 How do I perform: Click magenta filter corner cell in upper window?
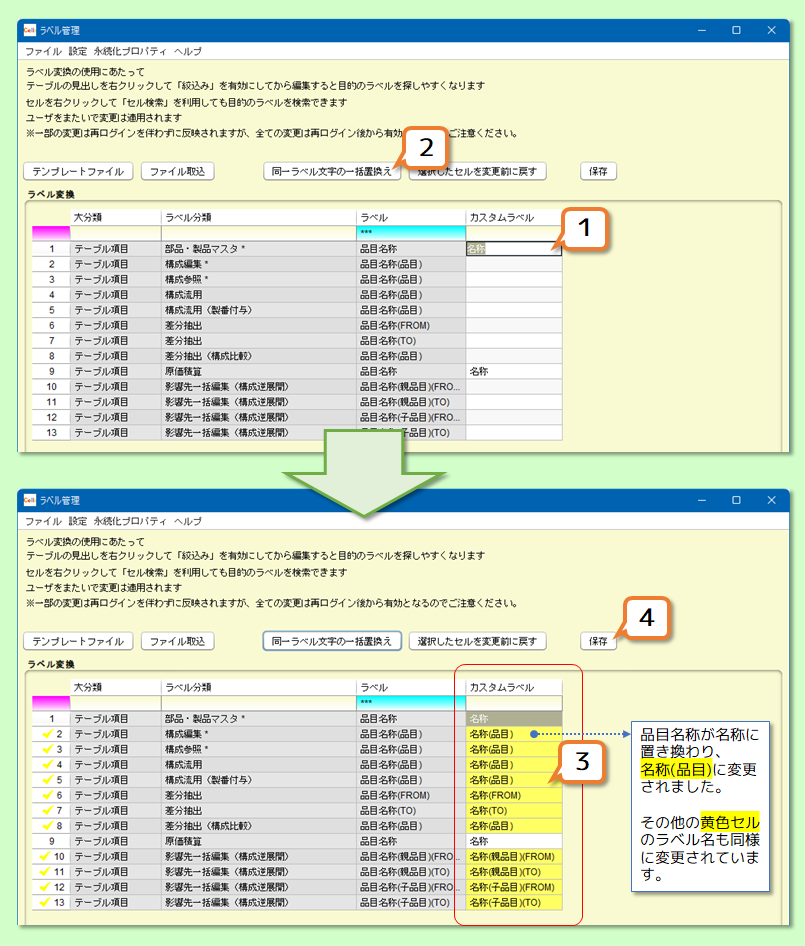click(x=51, y=232)
